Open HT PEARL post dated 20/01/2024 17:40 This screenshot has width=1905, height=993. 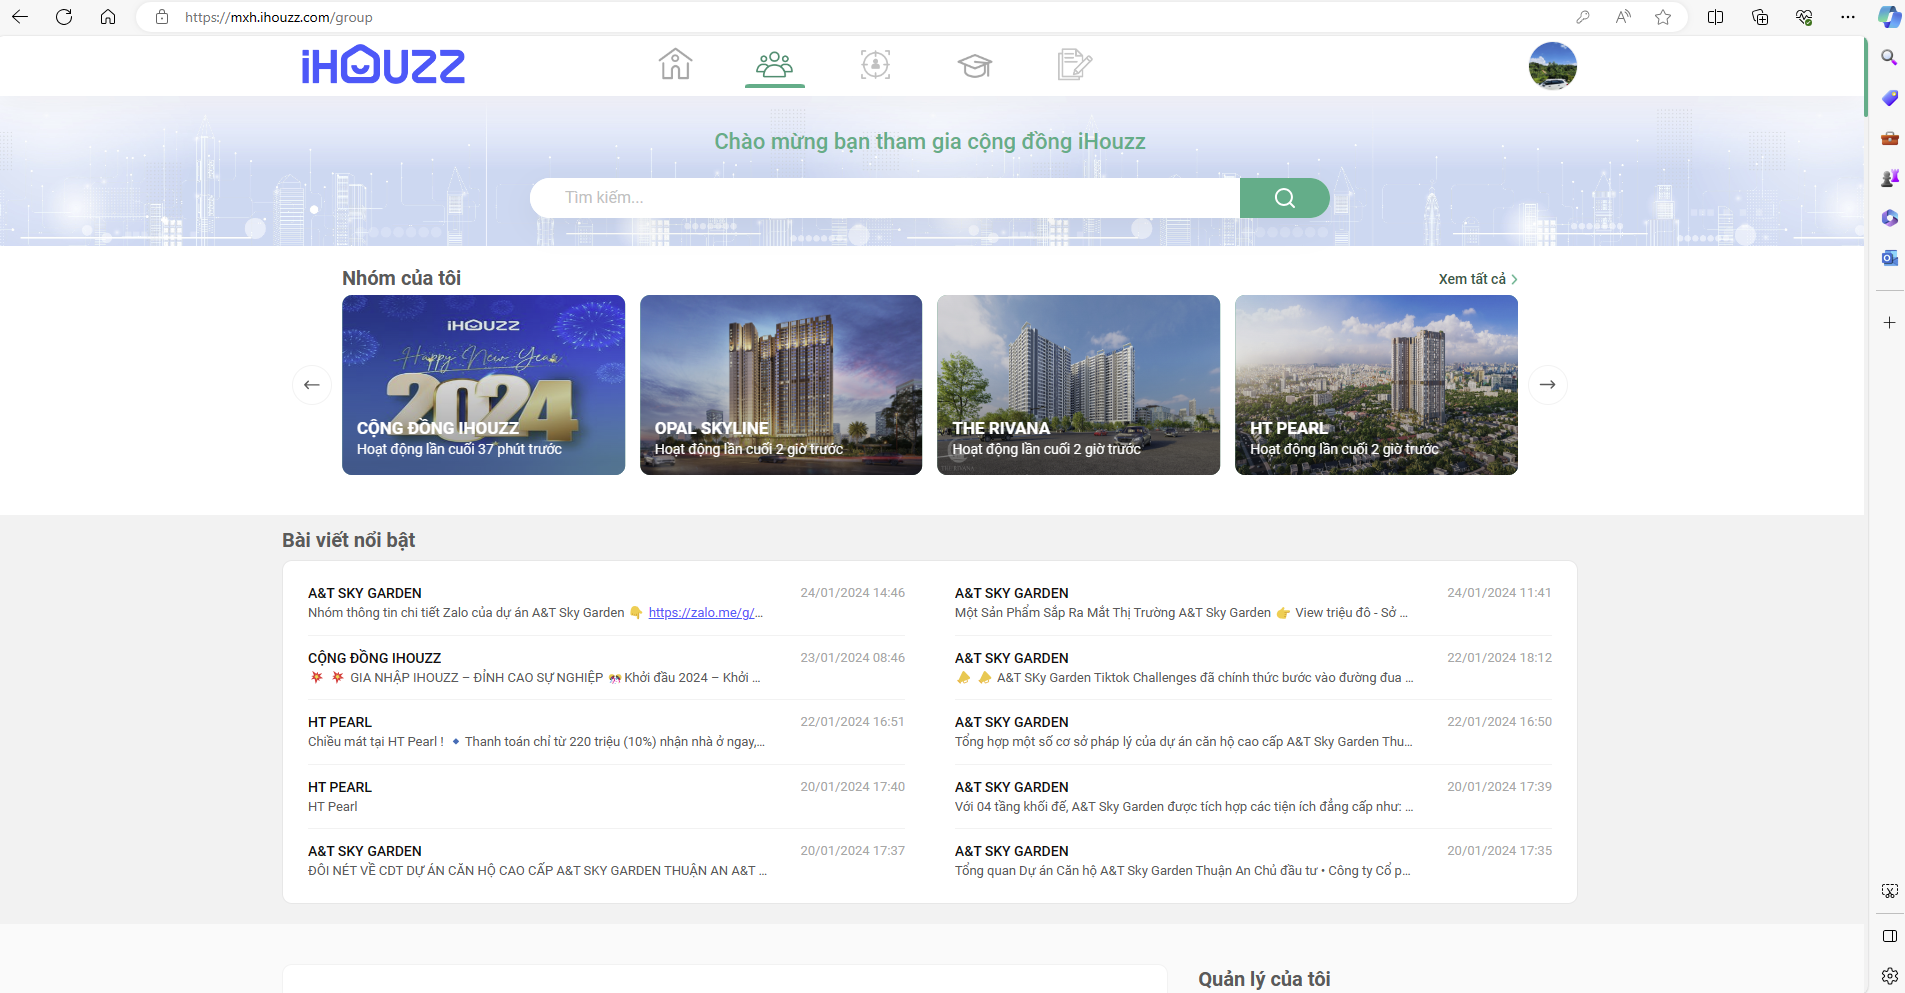click(x=606, y=797)
